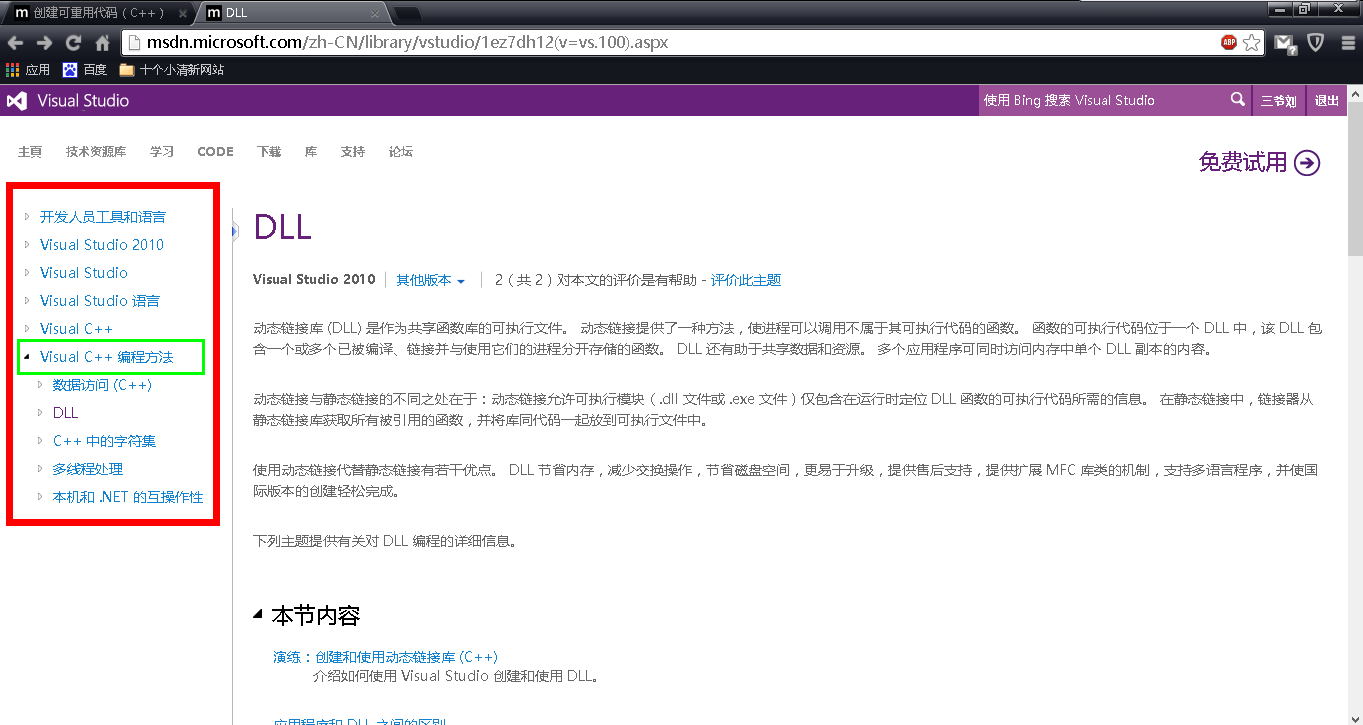Collapse the Visual C++ 编程方法 tree arrow
This screenshot has width=1363, height=725.
[x=27, y=357]
